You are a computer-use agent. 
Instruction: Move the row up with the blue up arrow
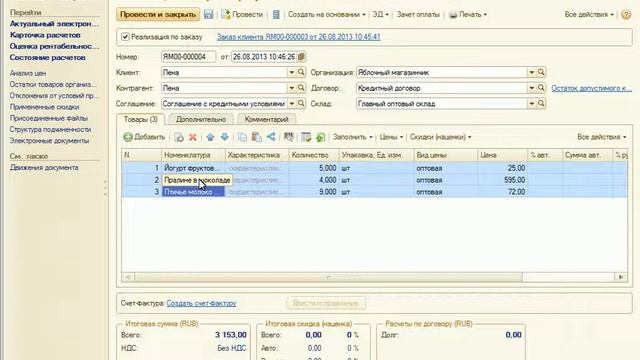point(210,137)
